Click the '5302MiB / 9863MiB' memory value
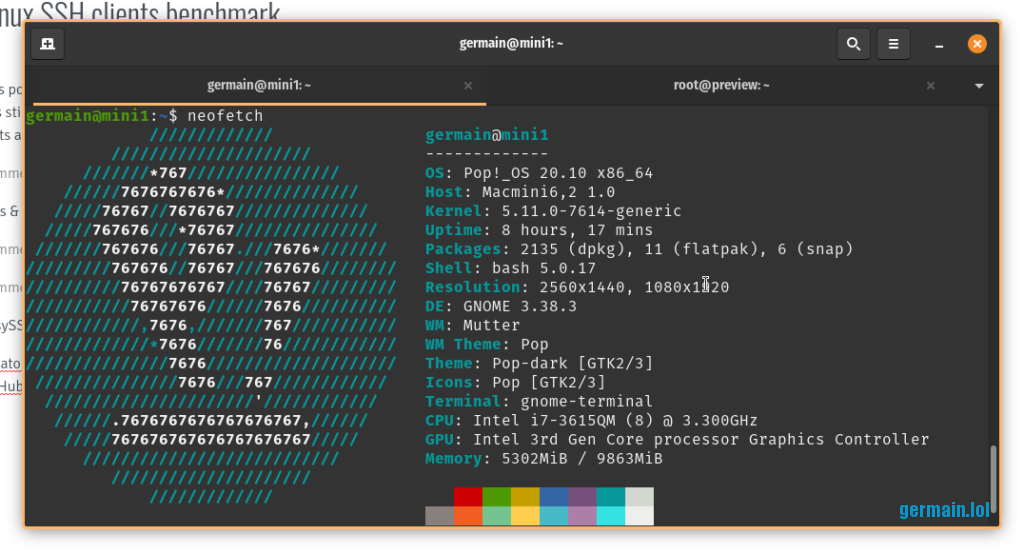 pyautogui.click(x=582, y=459)
